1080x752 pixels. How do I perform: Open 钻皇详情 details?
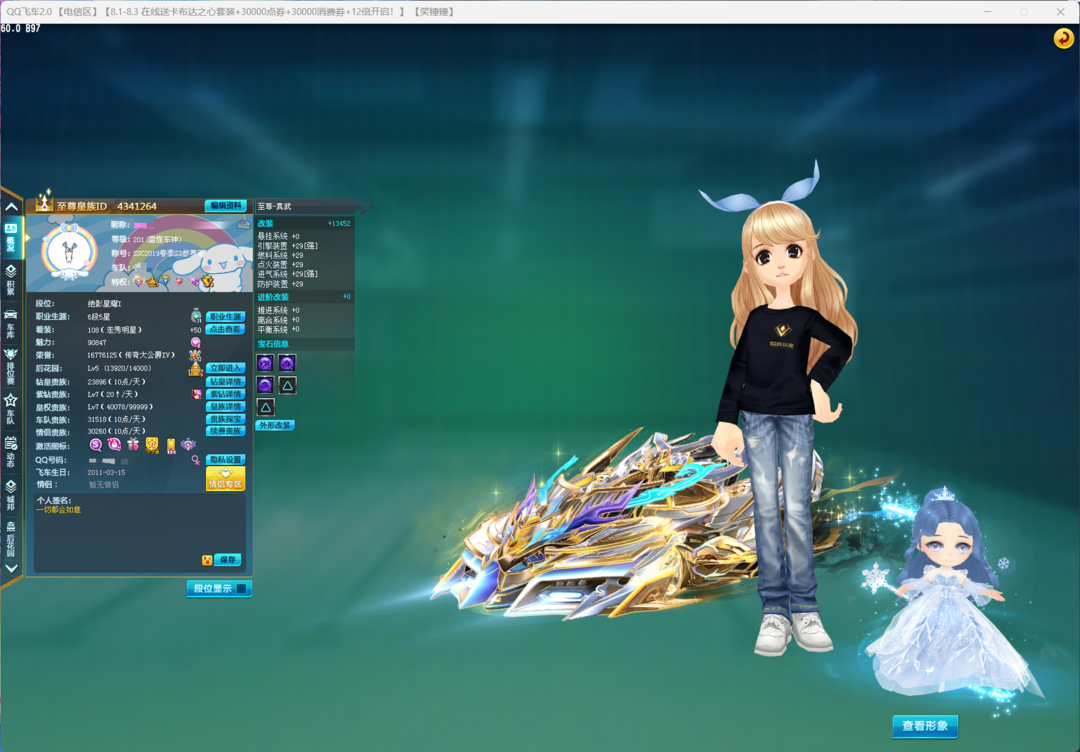(x=225, y=382)
